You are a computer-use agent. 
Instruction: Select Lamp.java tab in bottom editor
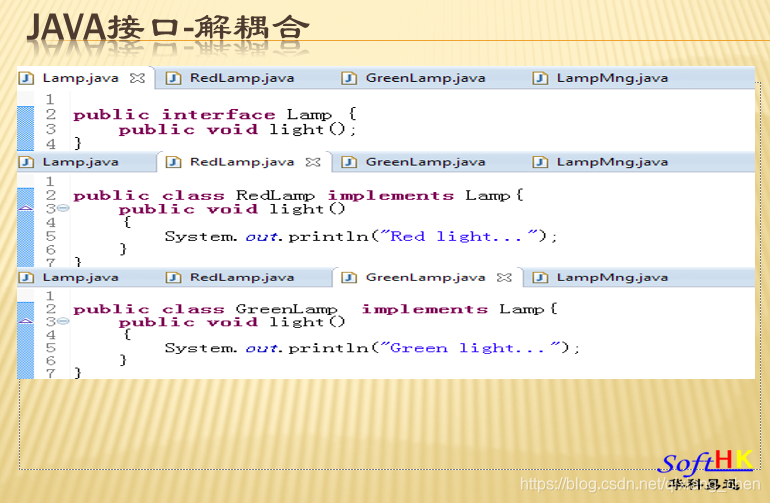click(x=81, y=278)
